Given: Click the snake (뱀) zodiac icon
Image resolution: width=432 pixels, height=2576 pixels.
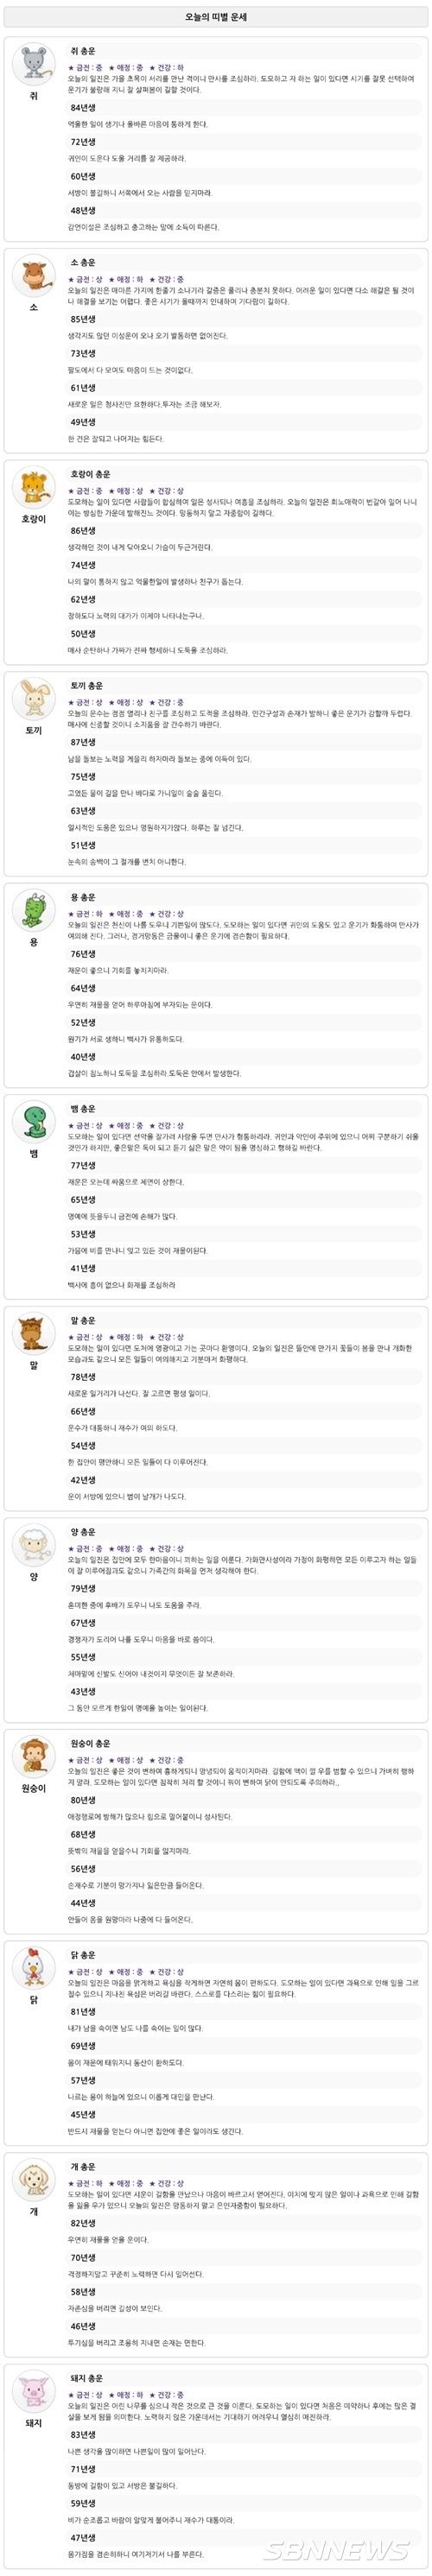Looking at the screenshot, I should [34, 1122].
